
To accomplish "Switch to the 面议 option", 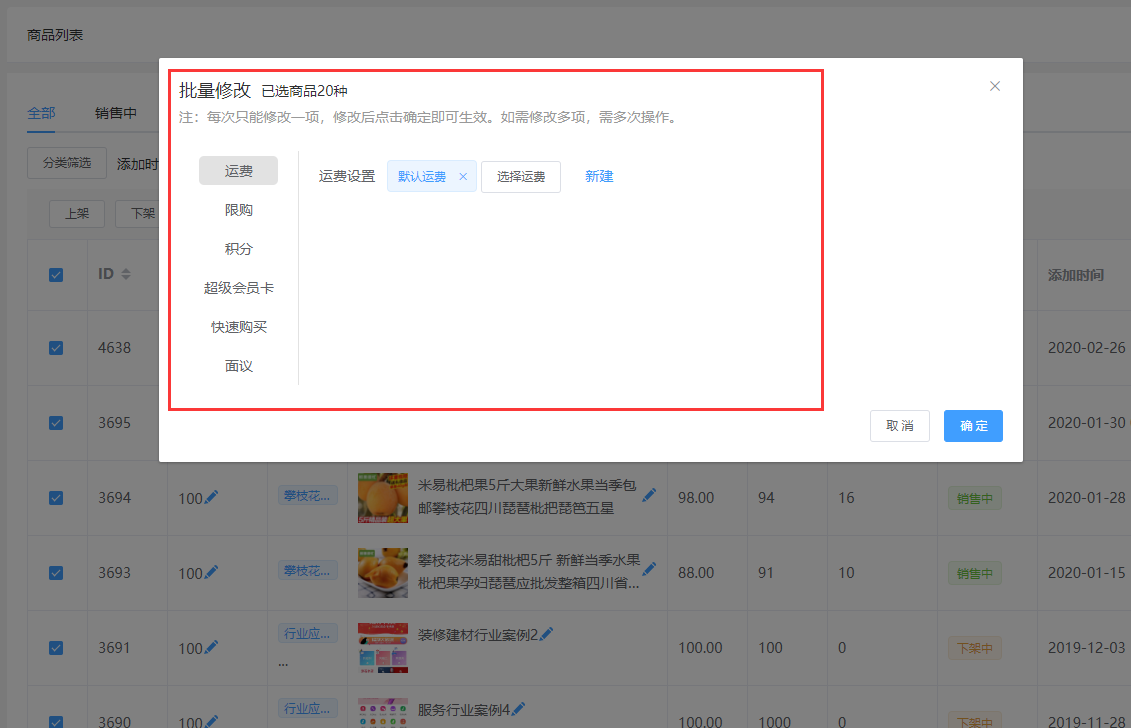I will pyautogui.click(x=238, y=366).
